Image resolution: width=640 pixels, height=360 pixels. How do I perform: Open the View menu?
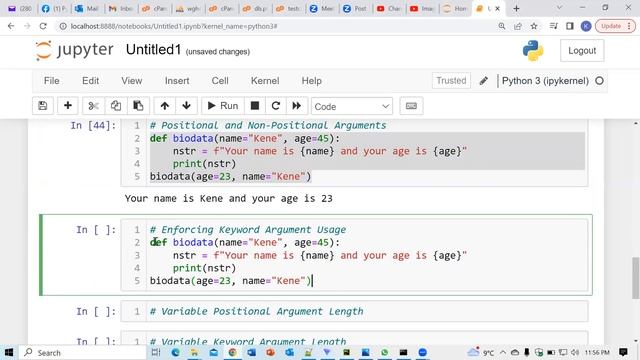131,81
